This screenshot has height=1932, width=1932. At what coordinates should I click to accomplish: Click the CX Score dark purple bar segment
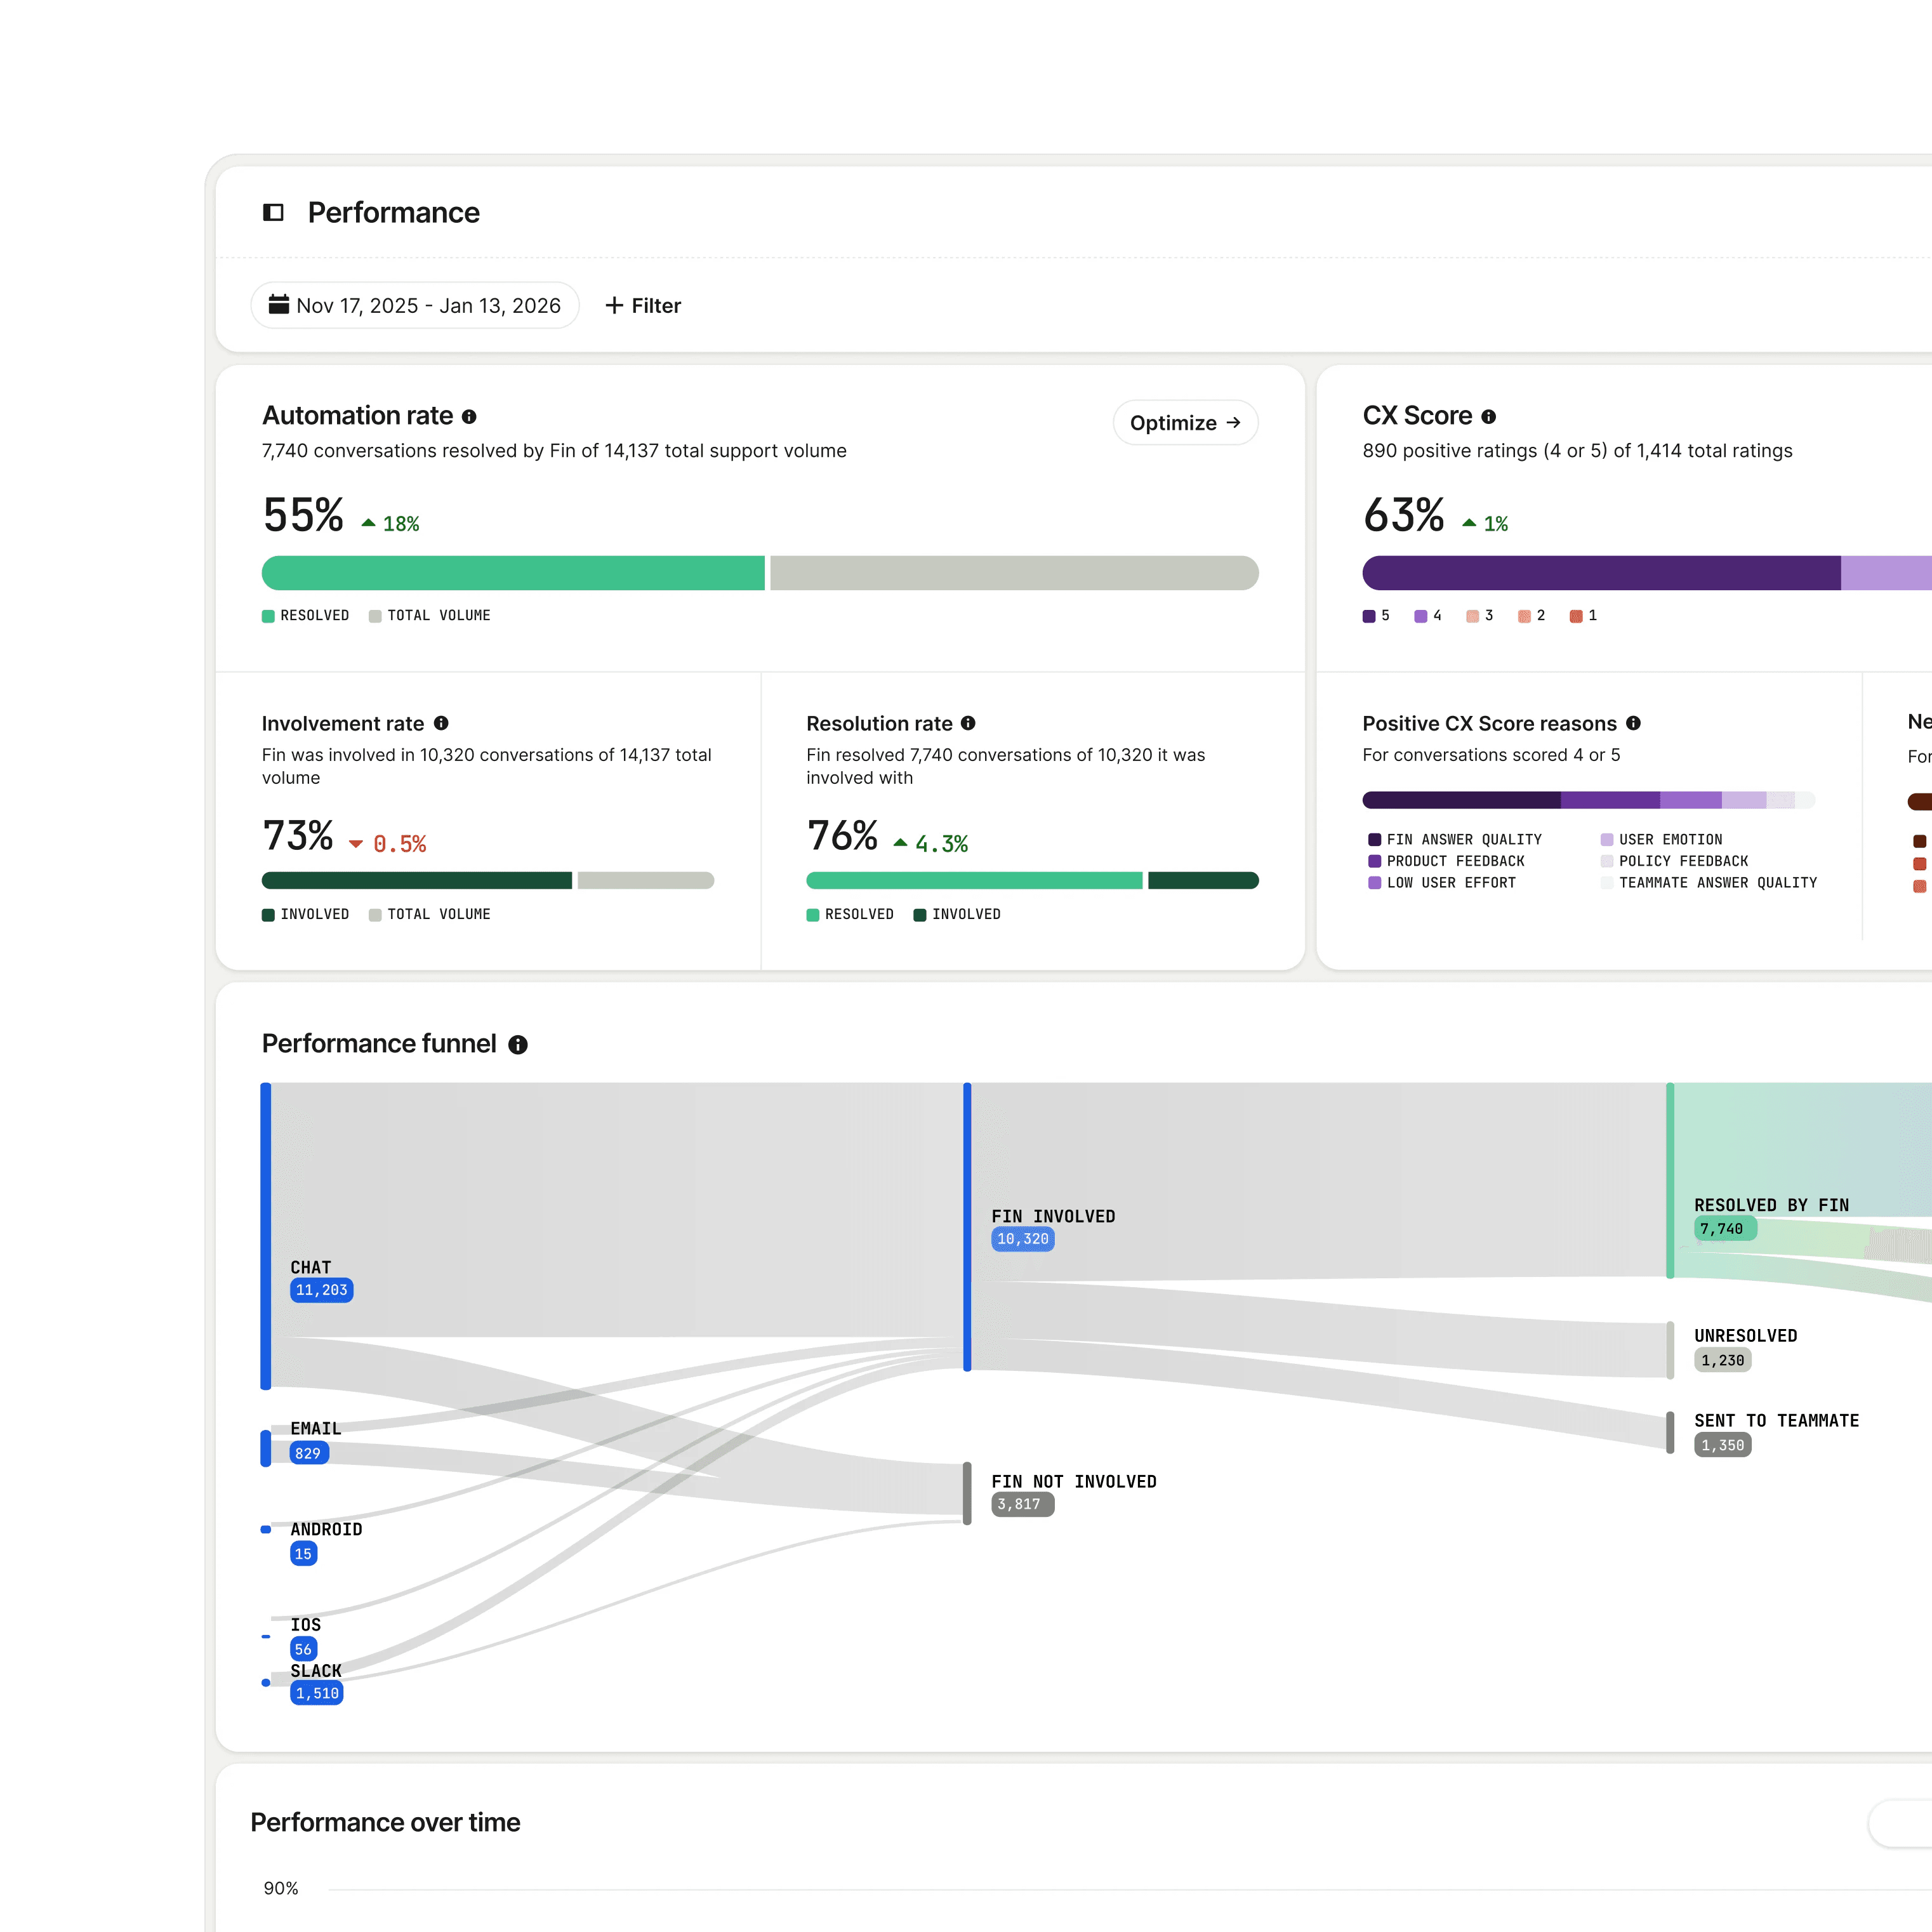[x=1601, y=573]
